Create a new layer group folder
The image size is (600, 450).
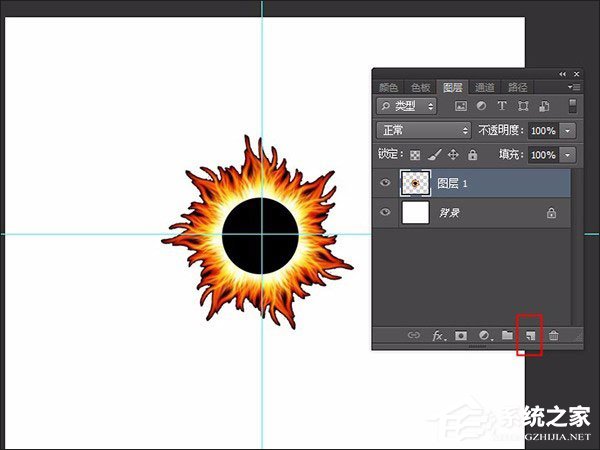pos(507,337)
